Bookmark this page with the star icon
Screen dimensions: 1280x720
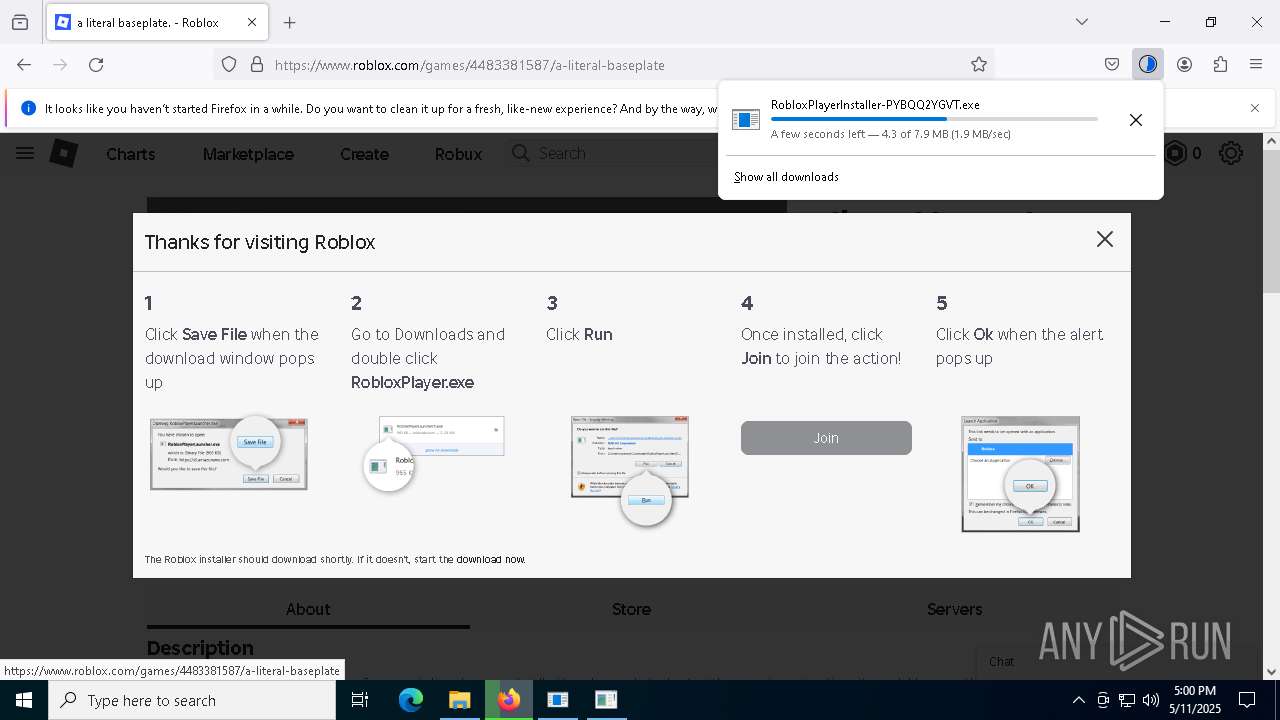[979, 64]
